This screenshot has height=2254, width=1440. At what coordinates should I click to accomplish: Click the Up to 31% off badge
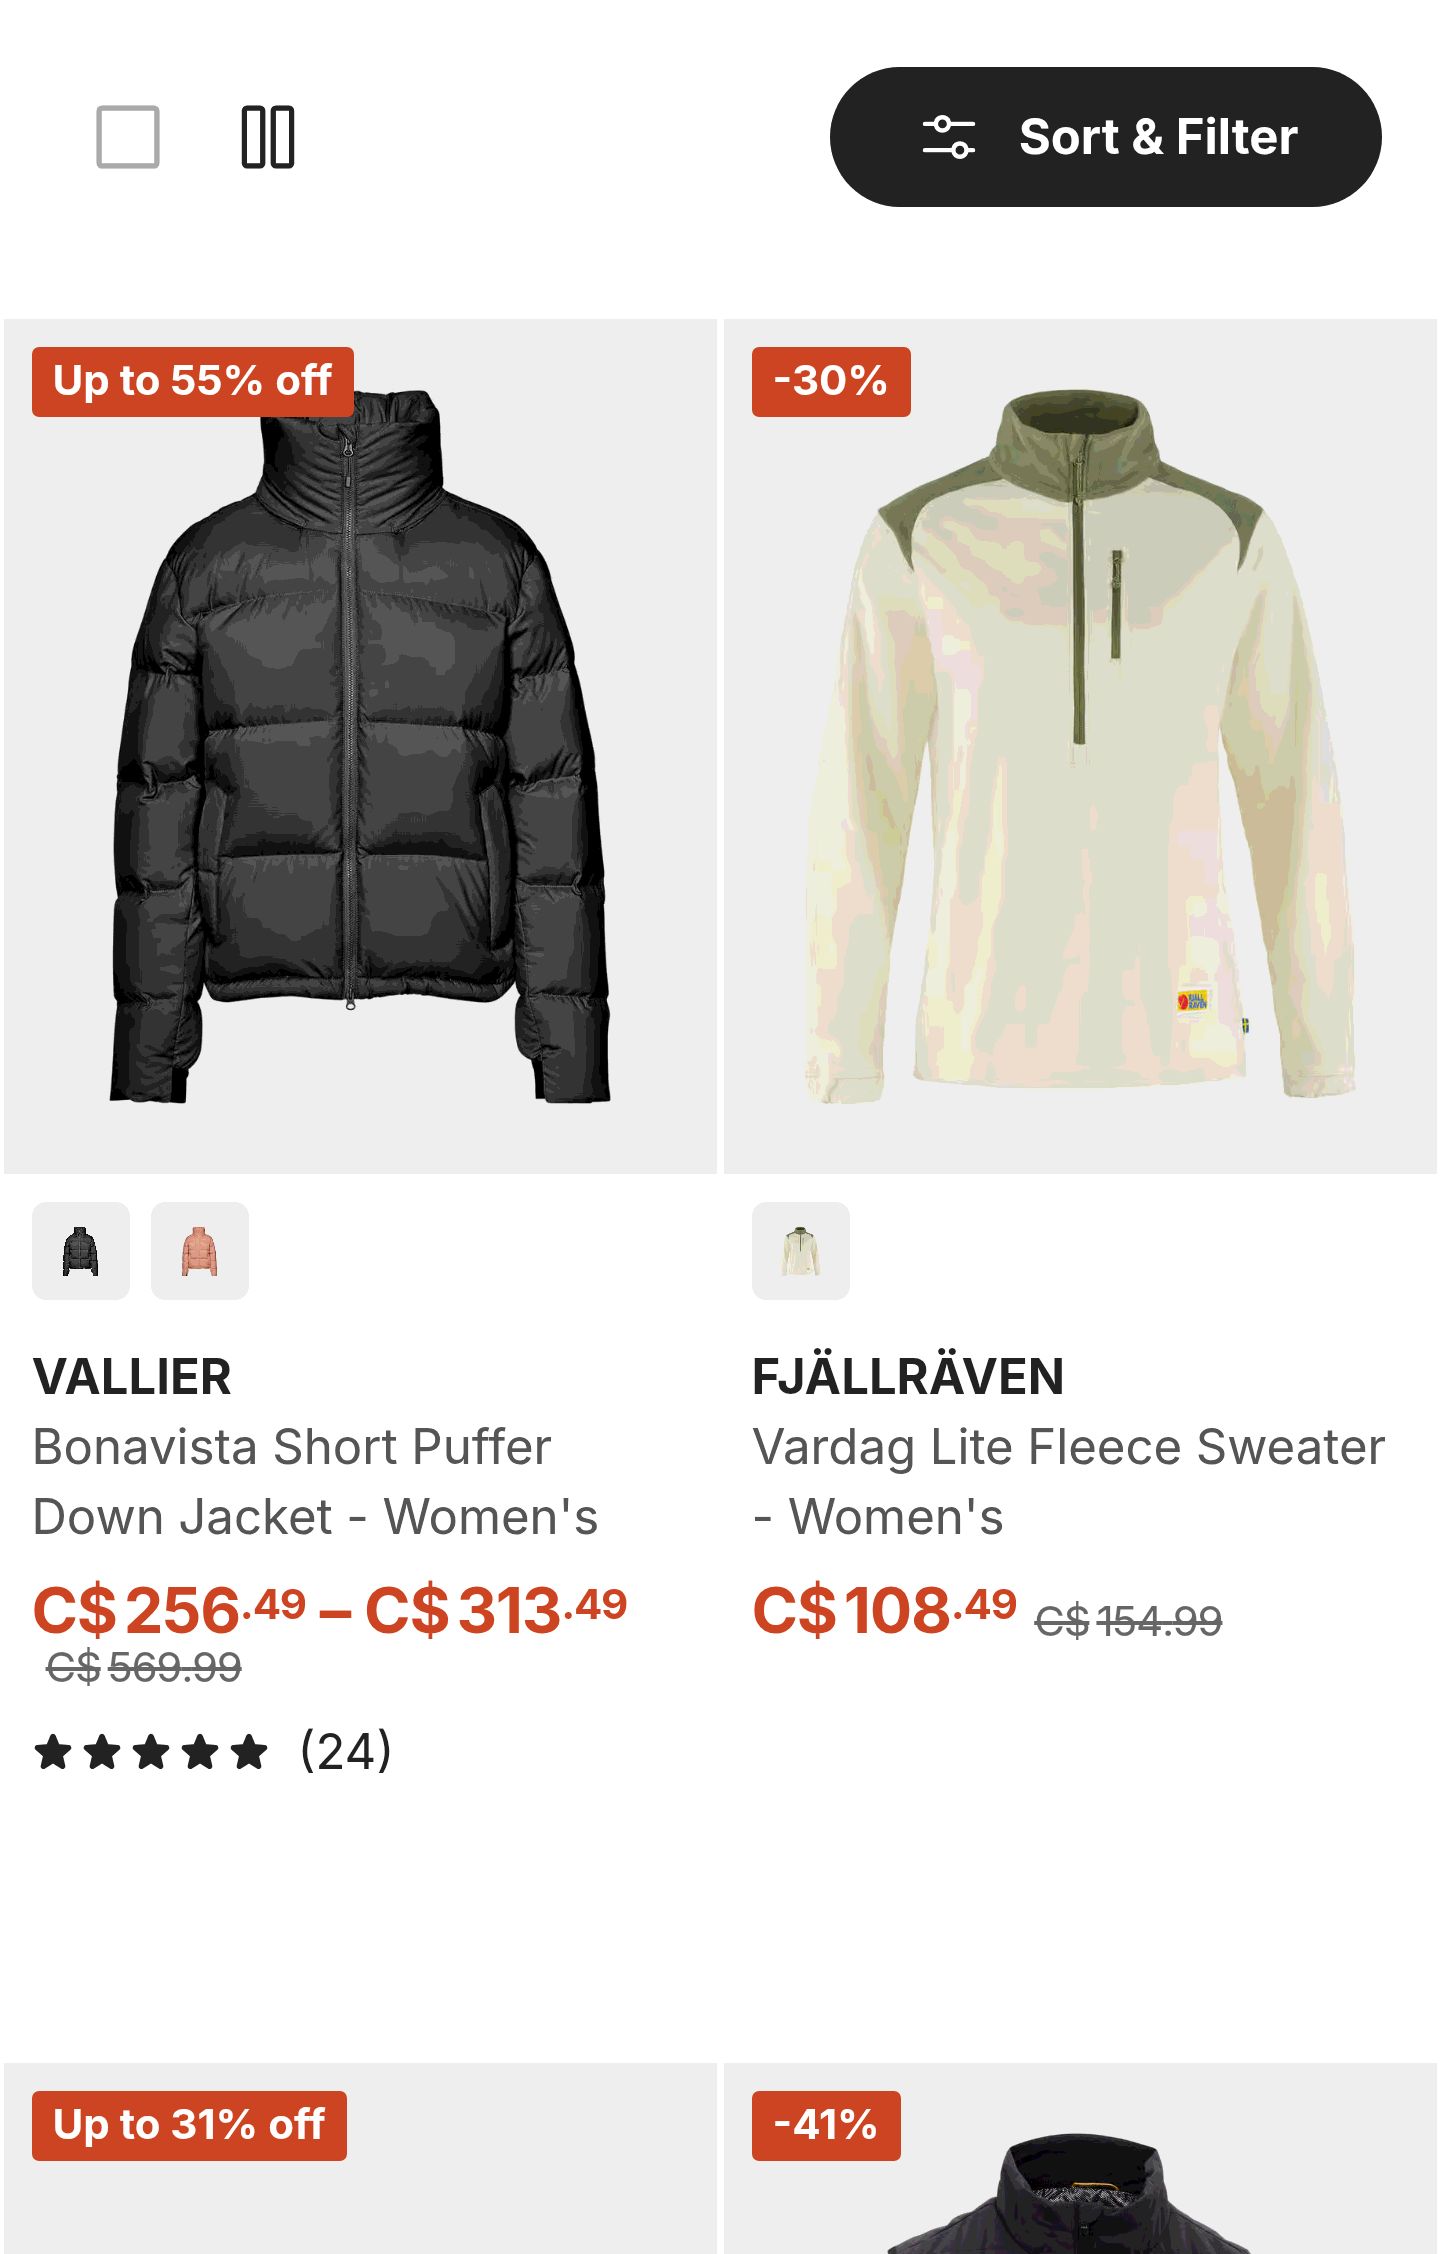pos(189,2125)
